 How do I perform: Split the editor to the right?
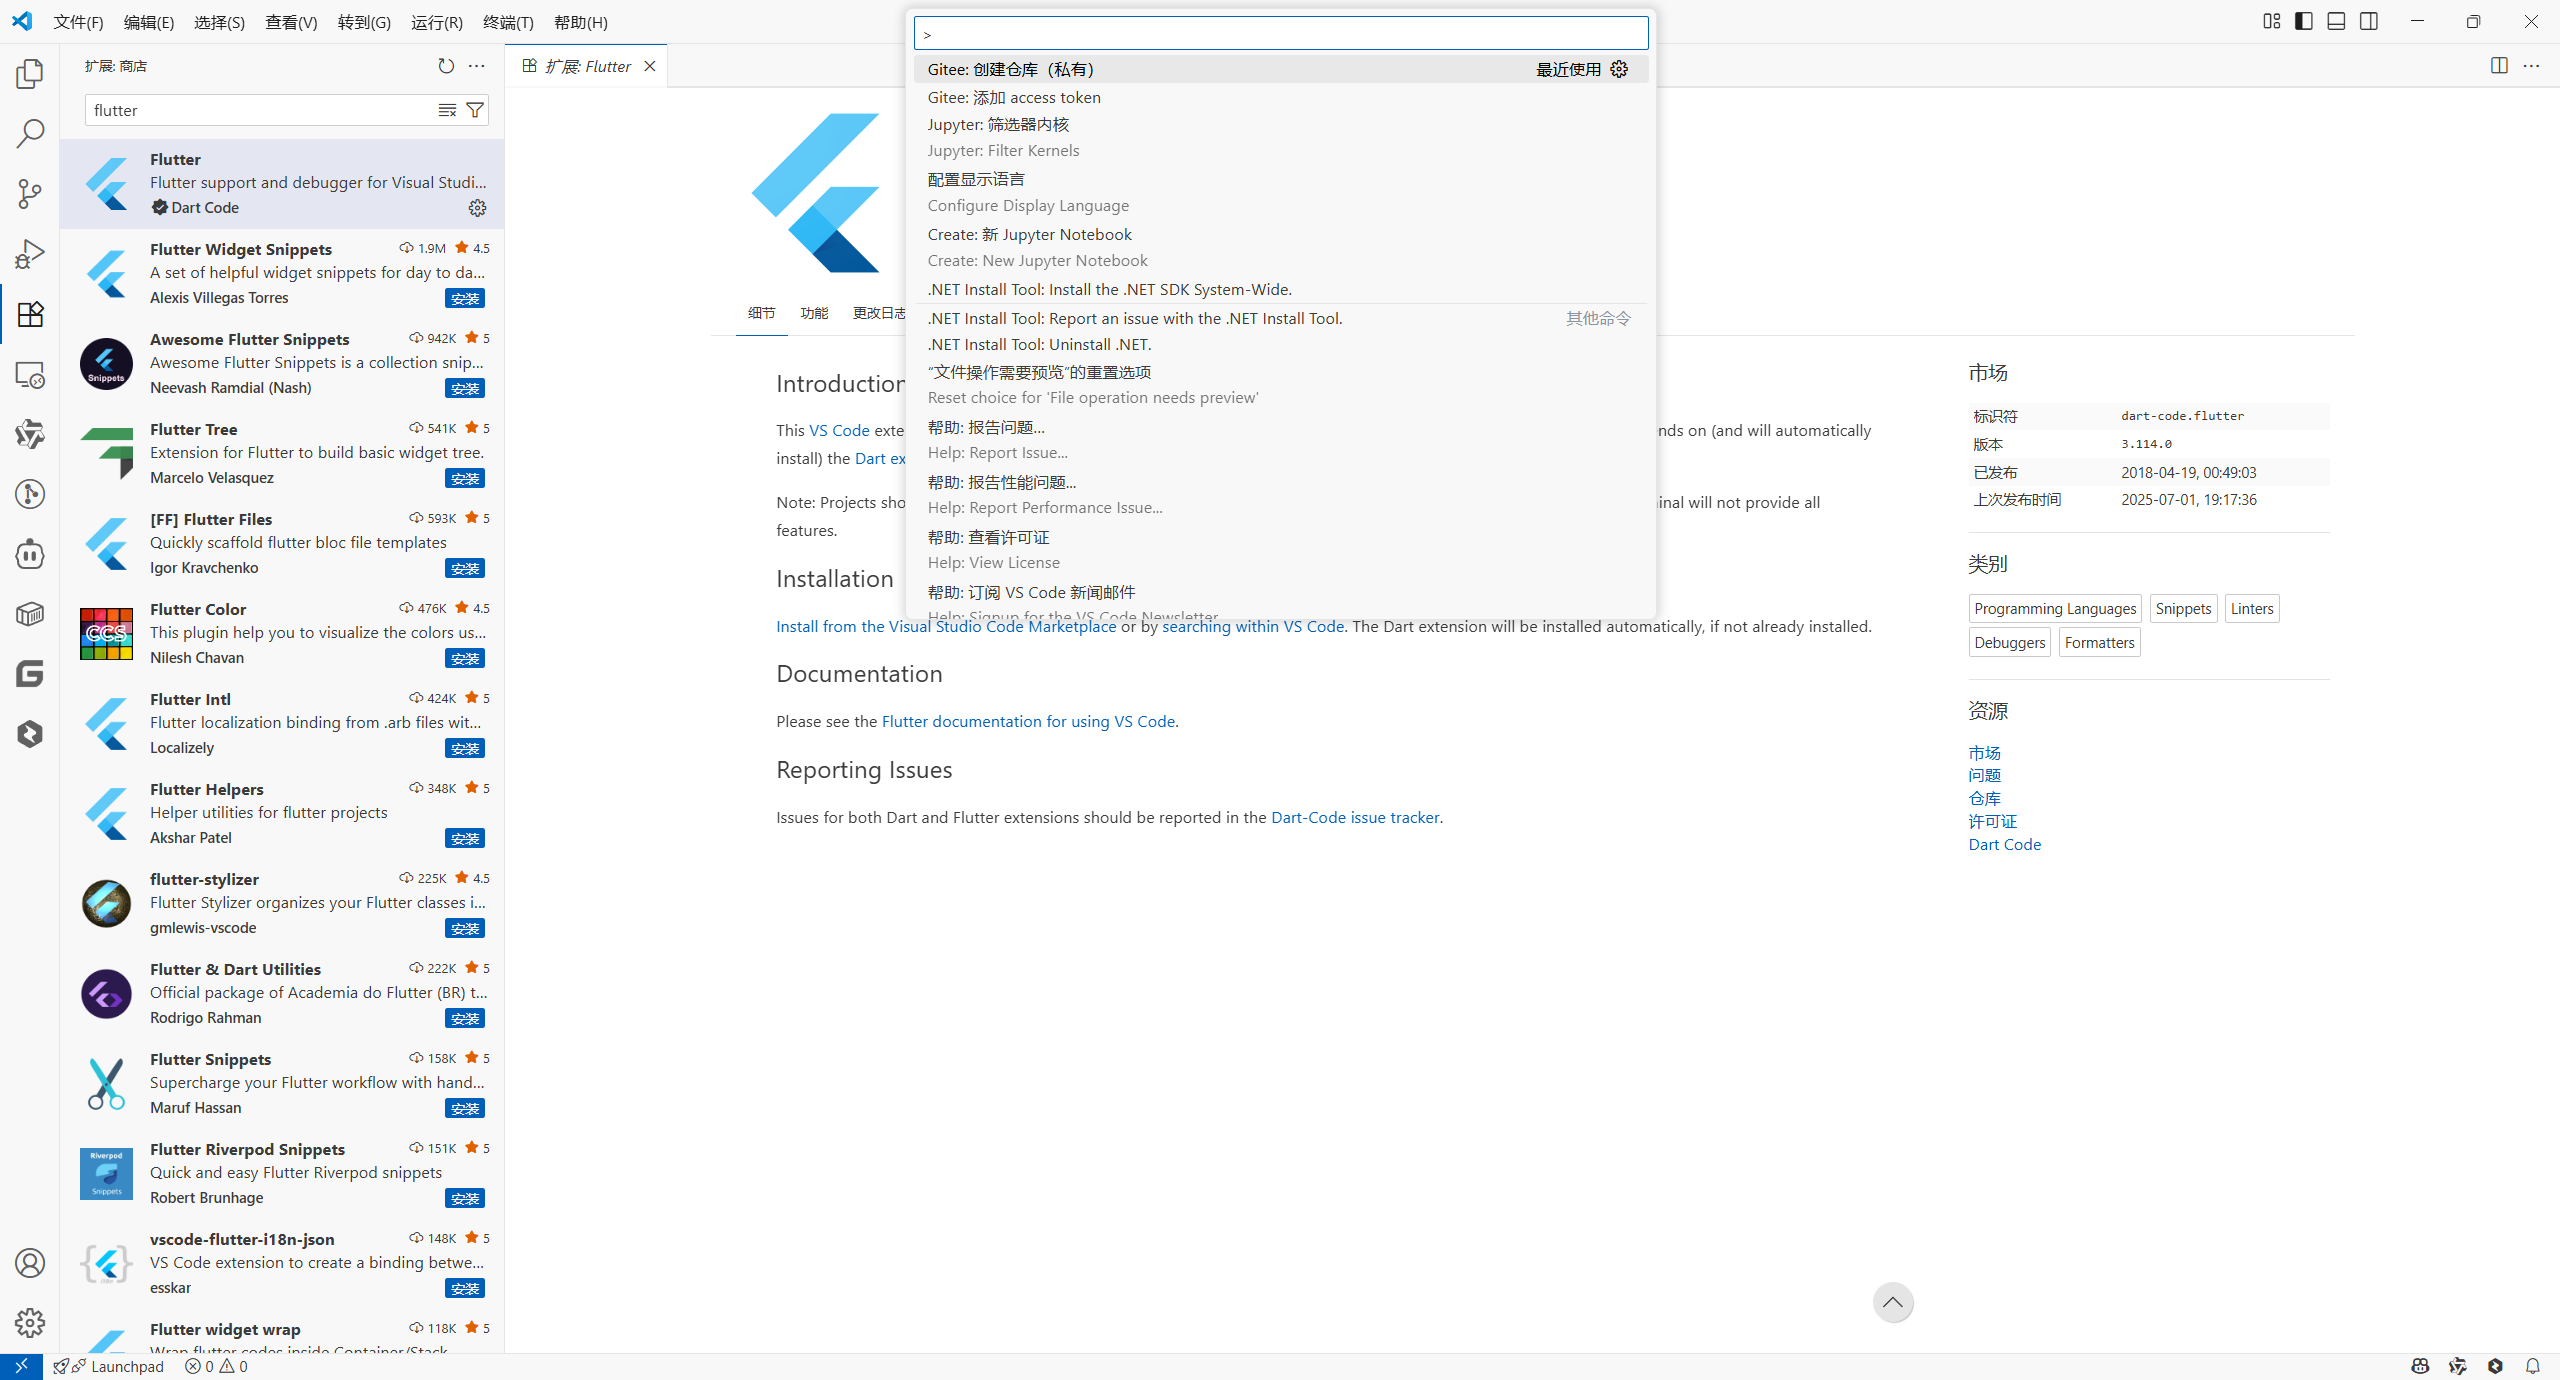(2499, 66)
